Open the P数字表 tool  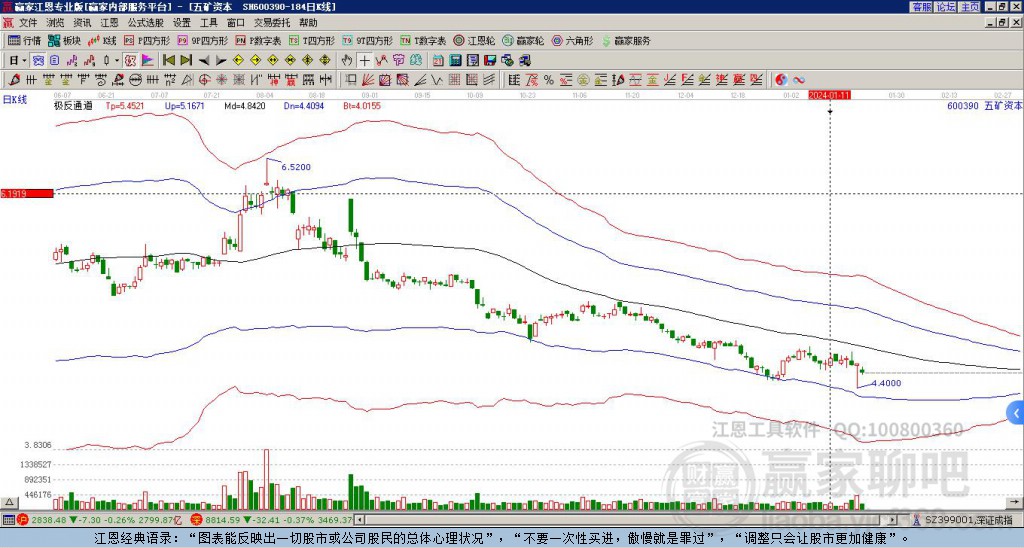[x=258, y=40]
